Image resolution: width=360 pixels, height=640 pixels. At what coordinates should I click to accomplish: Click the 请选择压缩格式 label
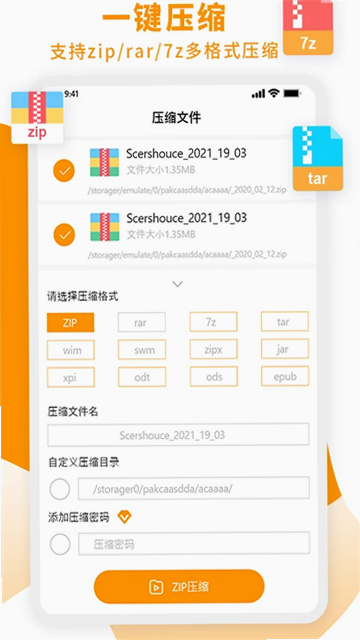click(x=83, y=297)
